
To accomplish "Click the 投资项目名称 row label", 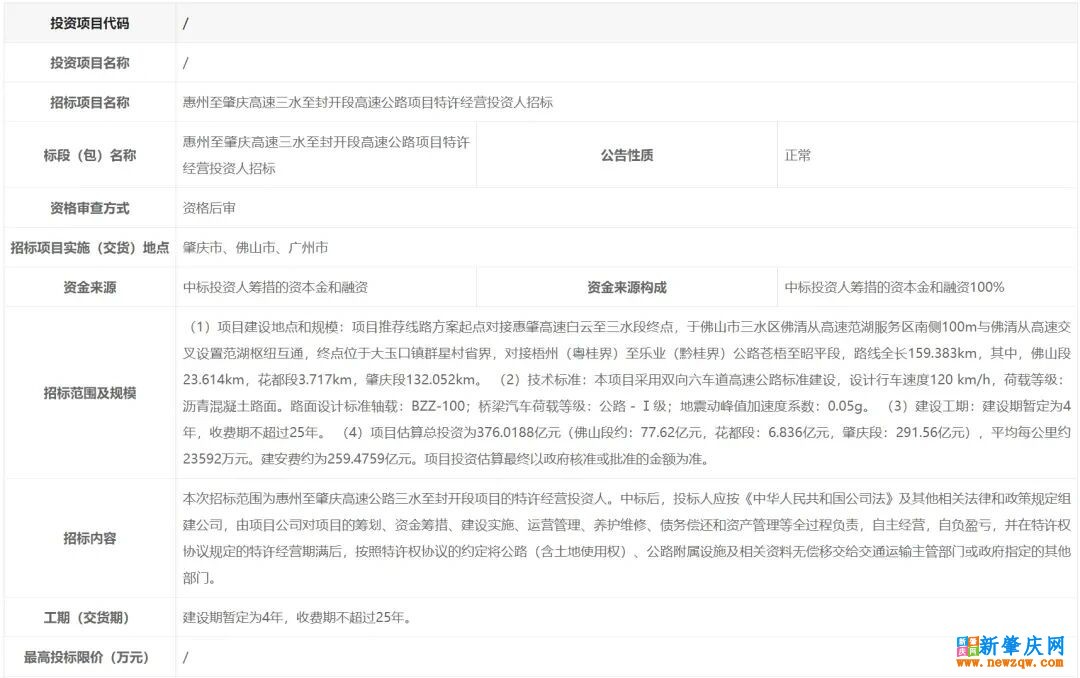I will [x=89, y=63].
